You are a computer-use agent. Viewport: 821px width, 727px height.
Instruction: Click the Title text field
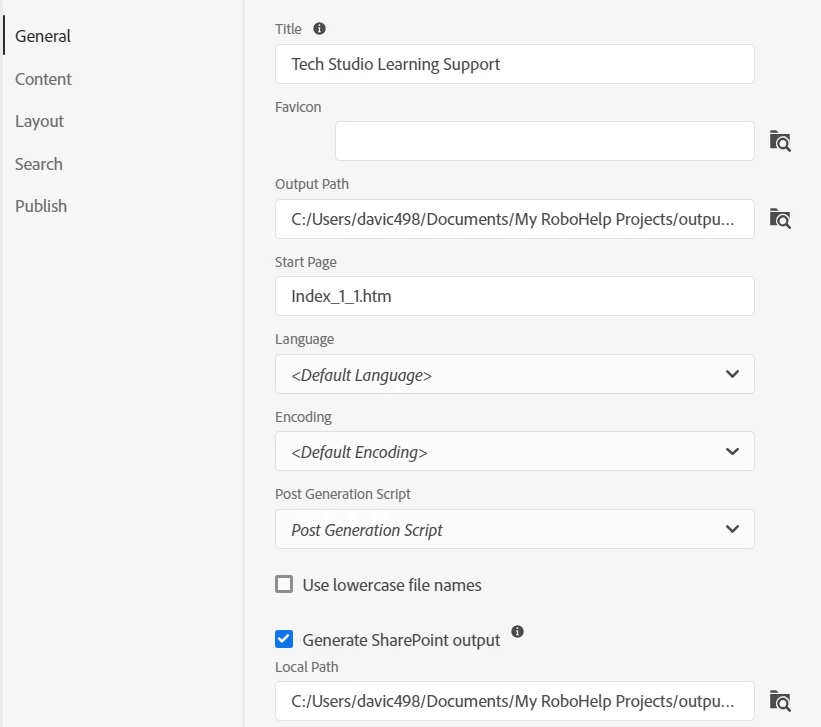(514, 64)
